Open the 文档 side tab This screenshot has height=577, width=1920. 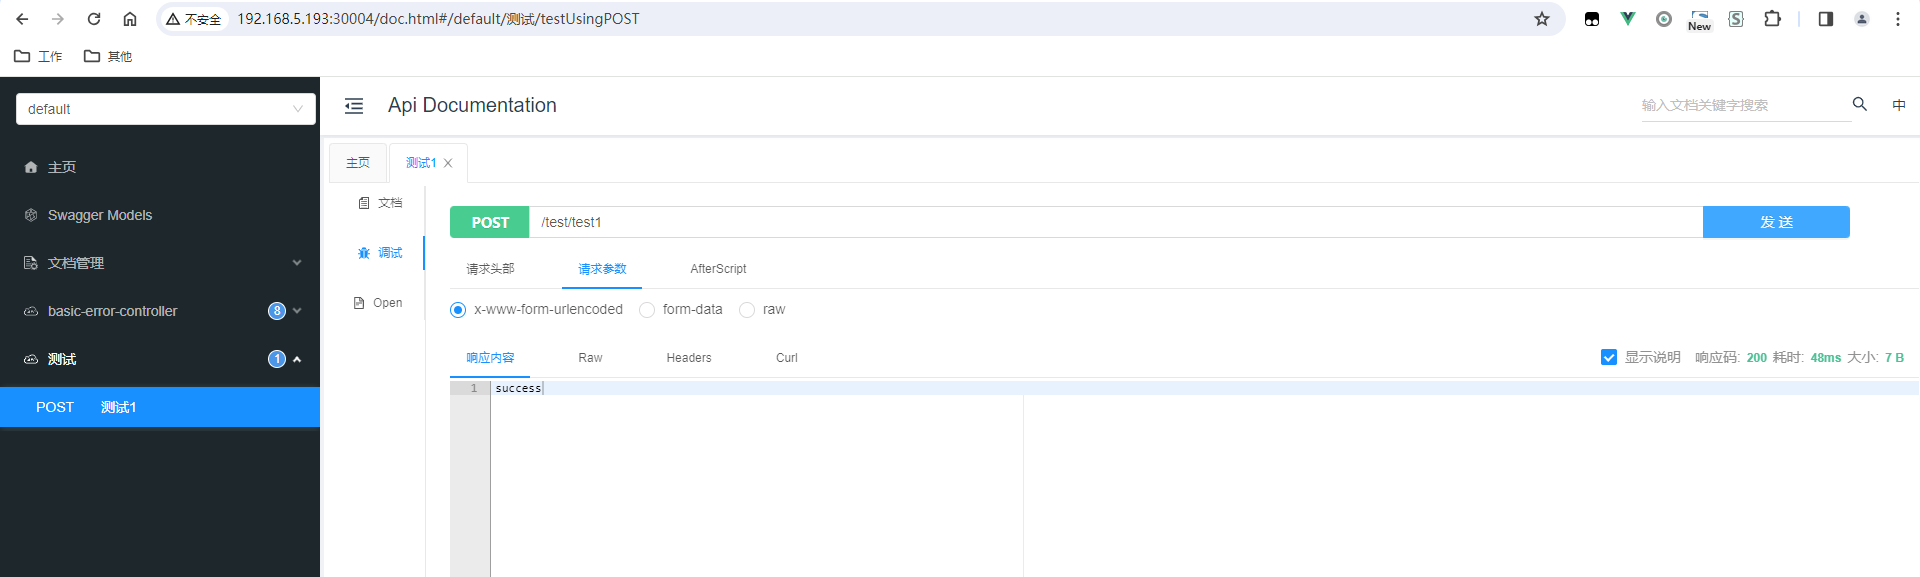tap(380, 203)
